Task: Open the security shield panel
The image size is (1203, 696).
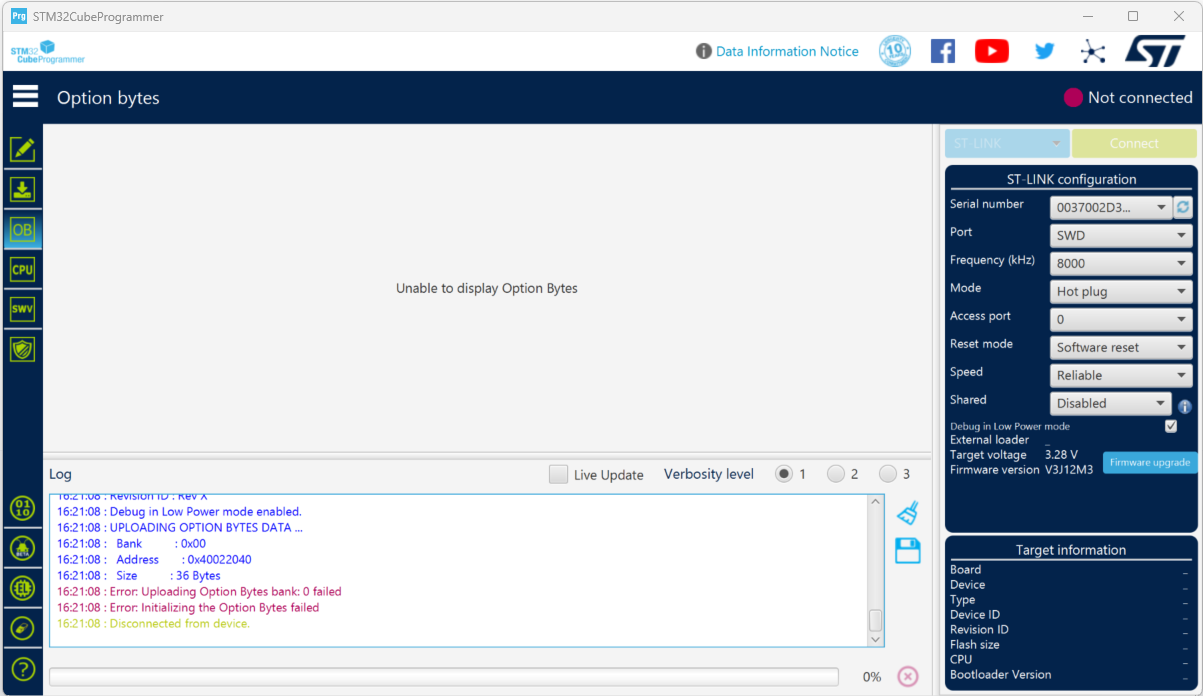Action: (22, 349)
